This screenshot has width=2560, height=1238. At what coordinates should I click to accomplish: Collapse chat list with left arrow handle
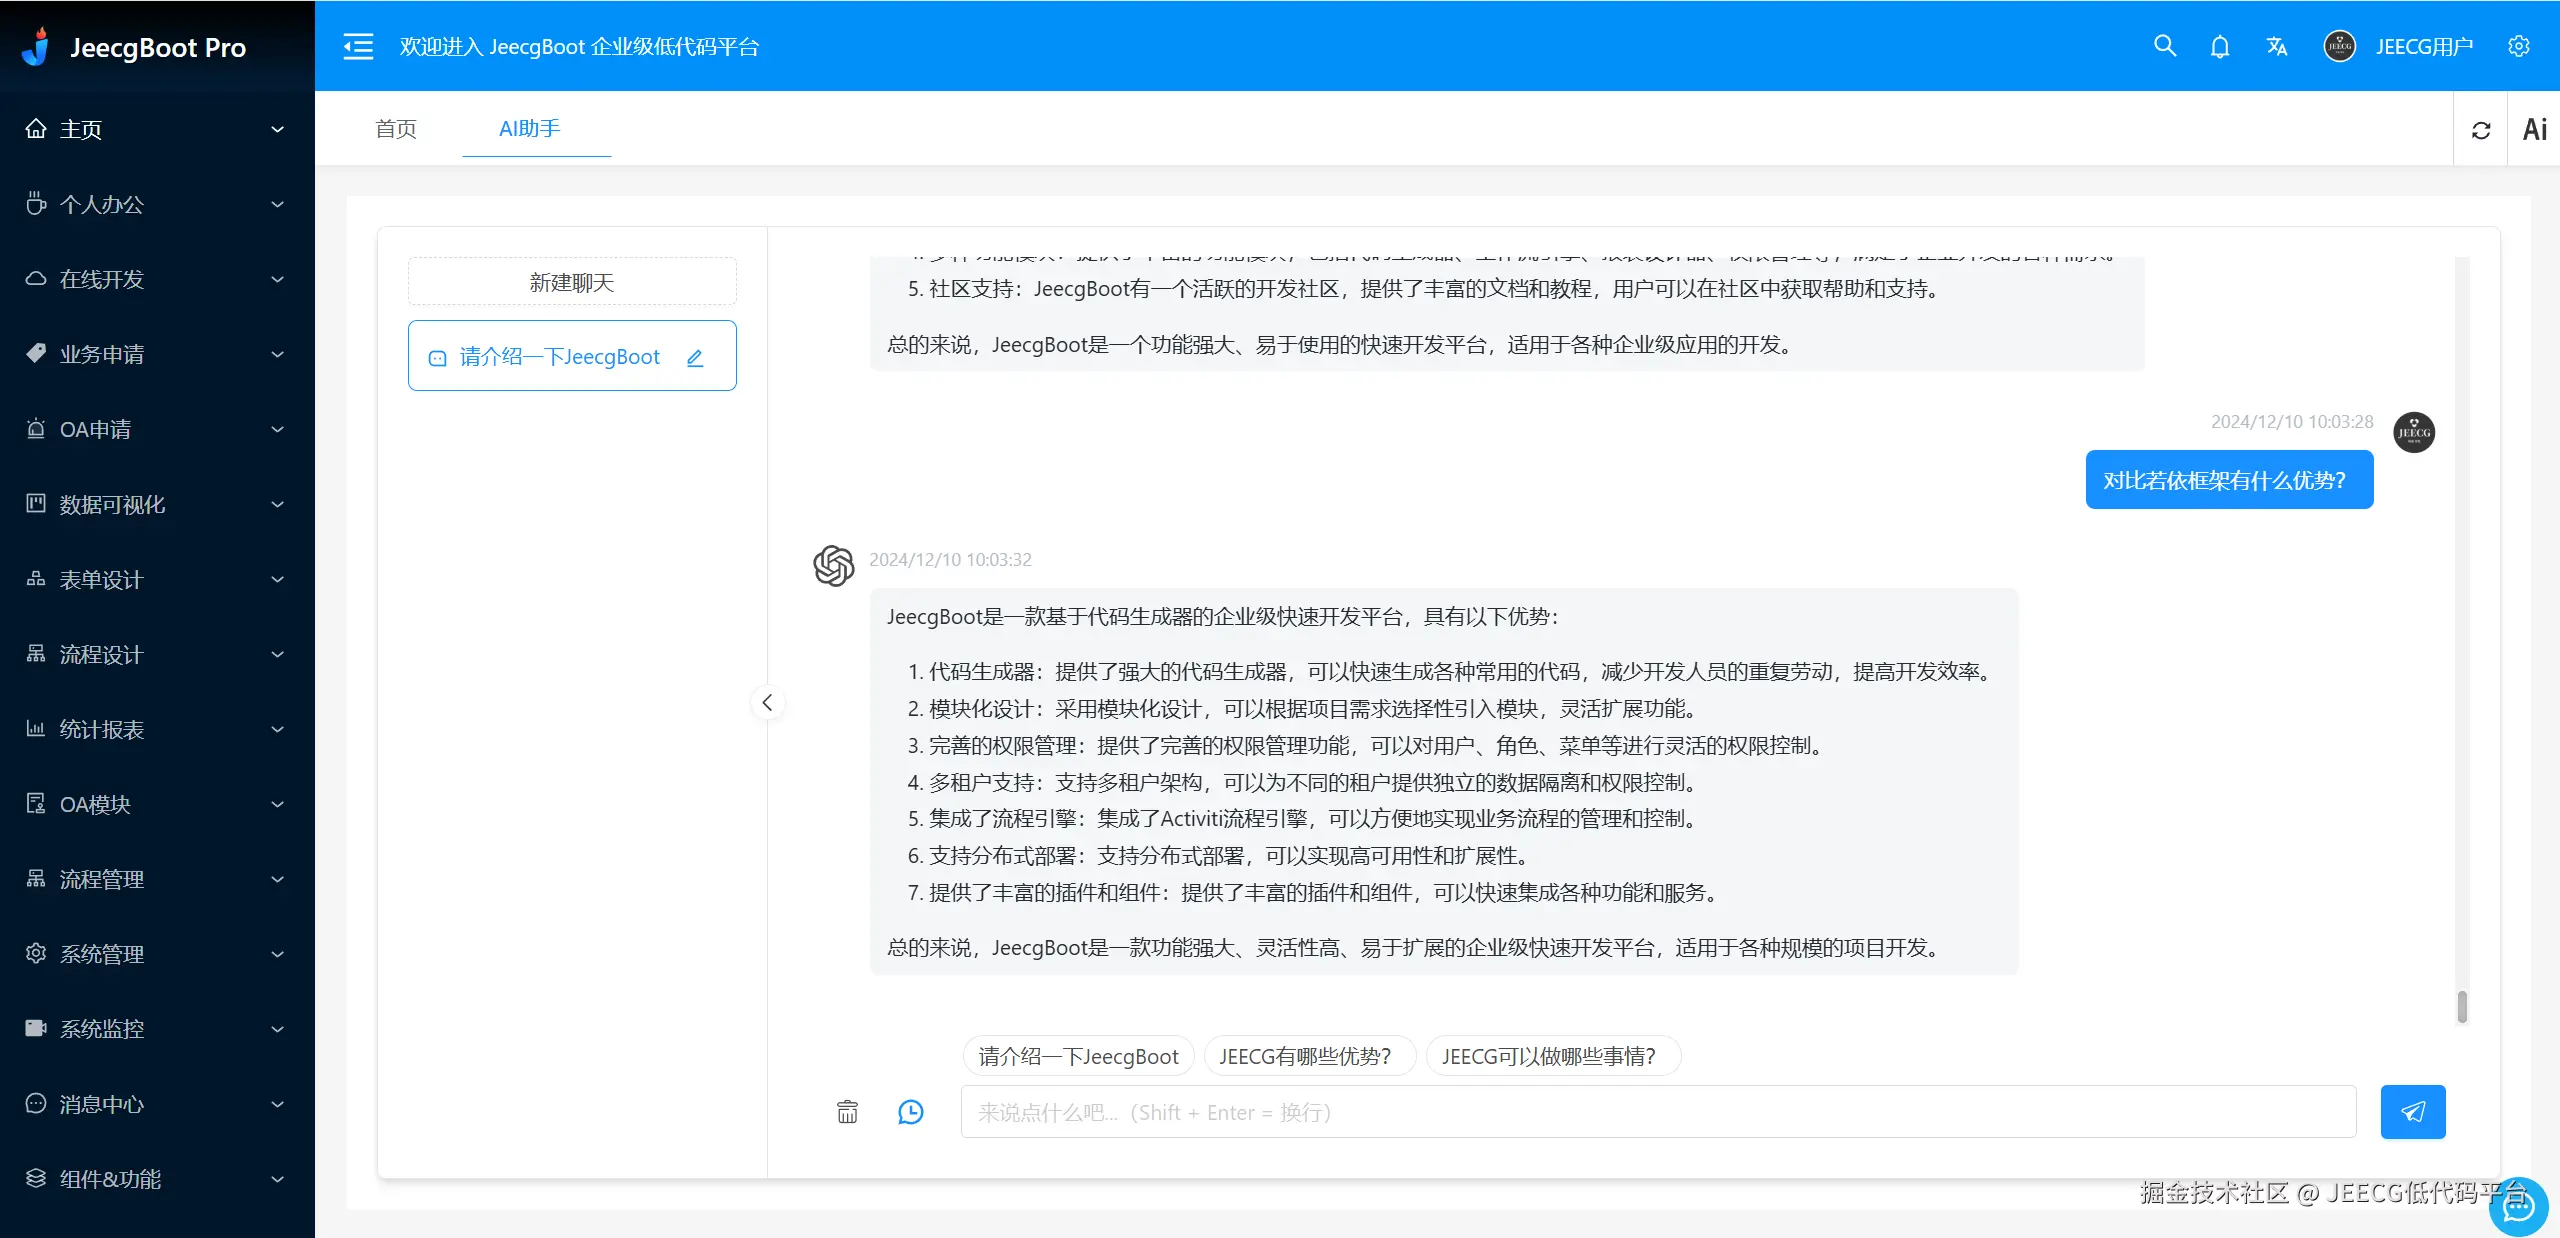coord(767,703)
